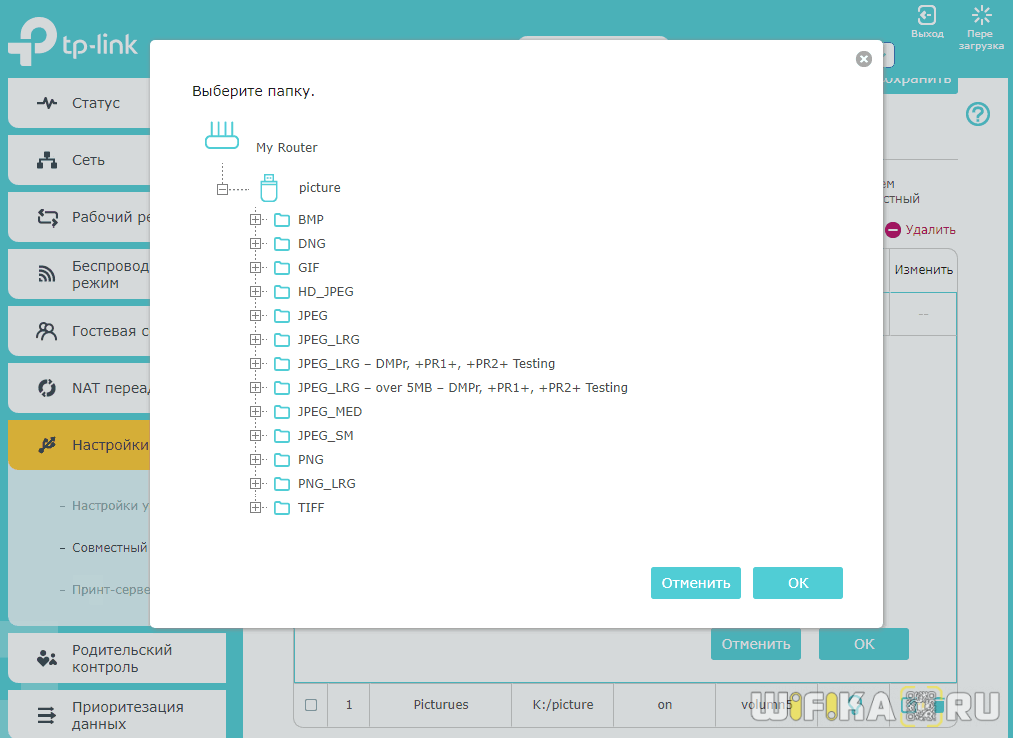Expand the PNG_LRG folder
This screenshot has width=1013, height=738.
point(256,484)
